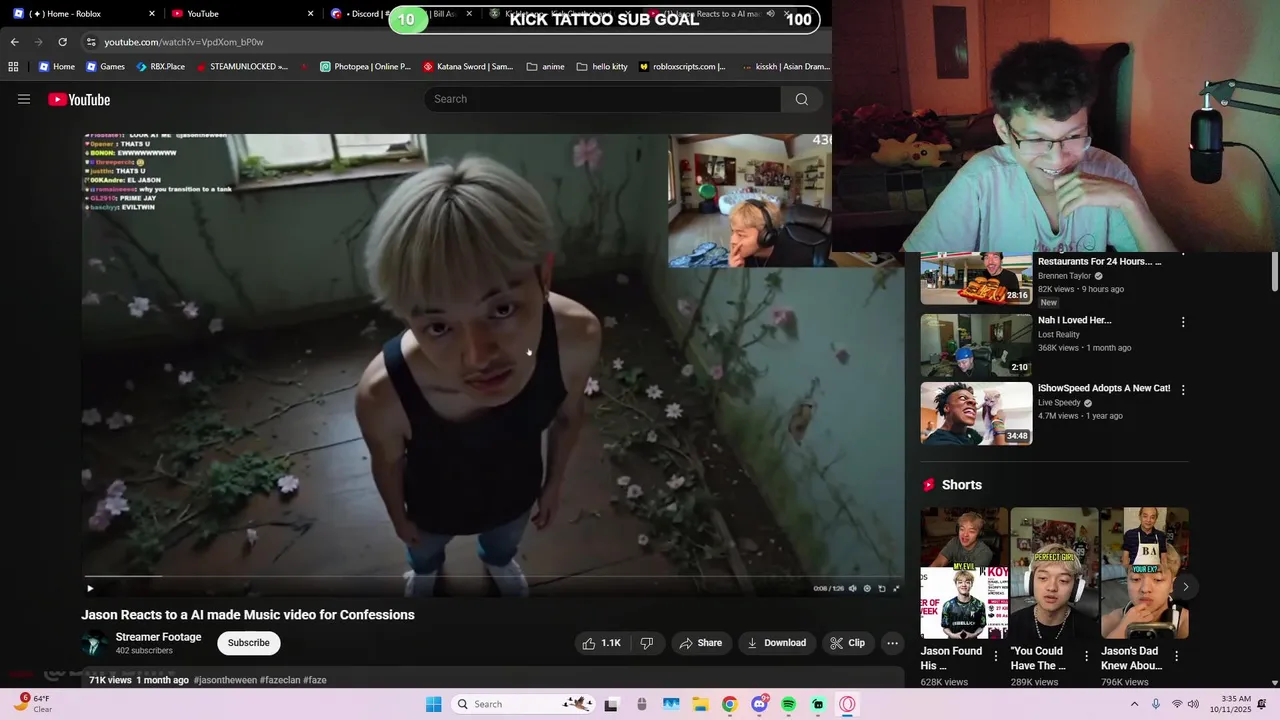Viewport: 1280px width, 720px height.
Task: Open options for 'Nah I Loved Her...'
Action: pos(1183,322)
